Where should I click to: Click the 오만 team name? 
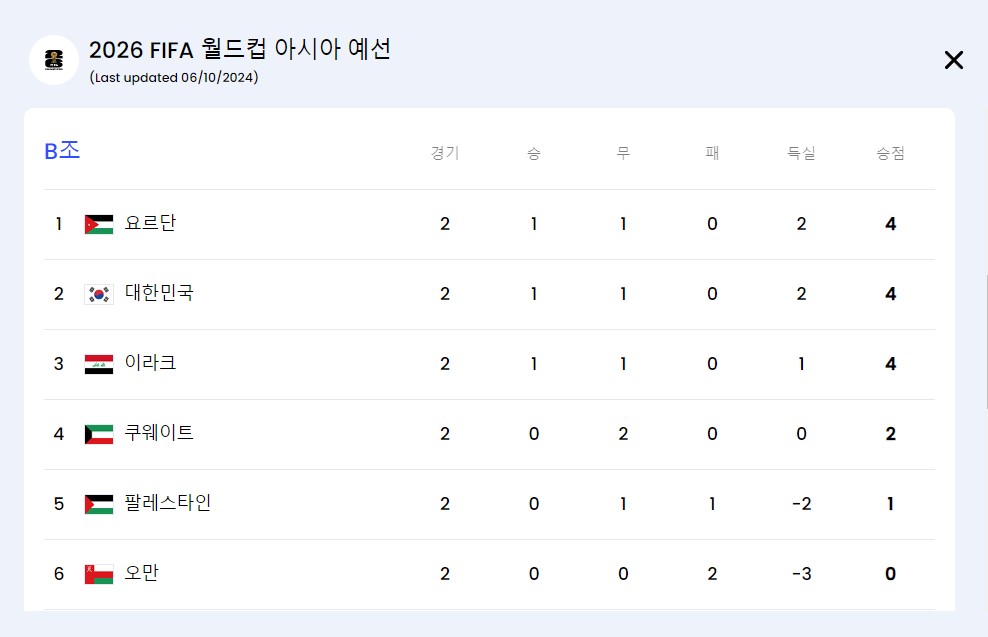(x=143, y=573)
